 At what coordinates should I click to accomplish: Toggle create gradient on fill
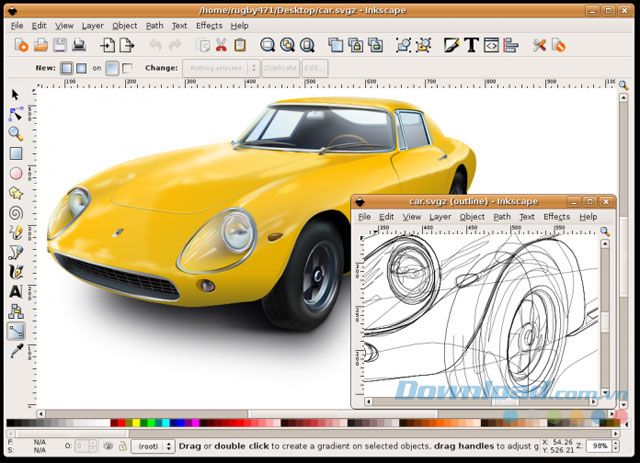coord(112,68)
